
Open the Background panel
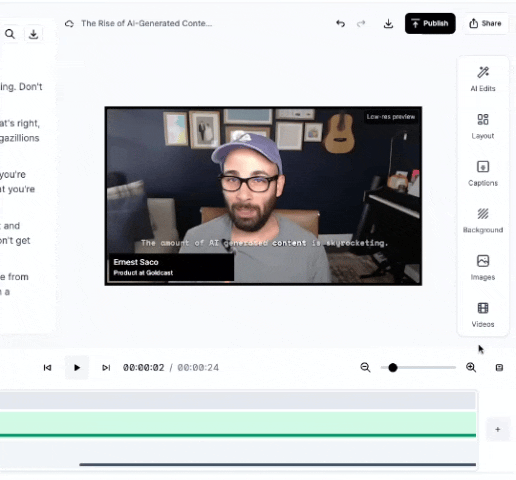pos(483,220)
